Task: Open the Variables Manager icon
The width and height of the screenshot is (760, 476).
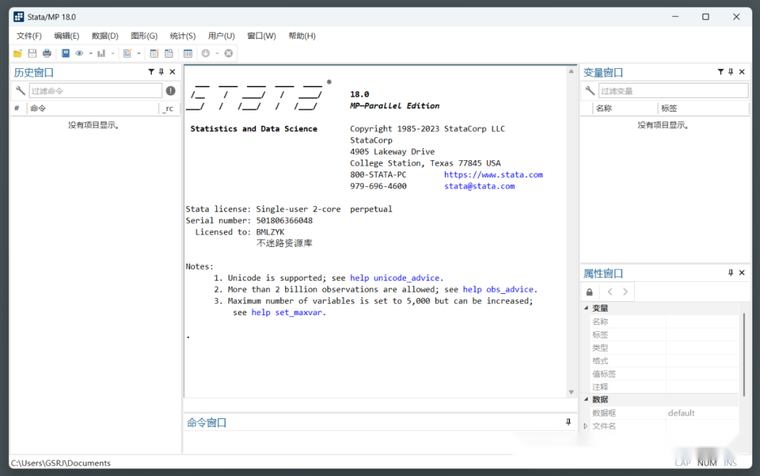Action: coord(188,53)
